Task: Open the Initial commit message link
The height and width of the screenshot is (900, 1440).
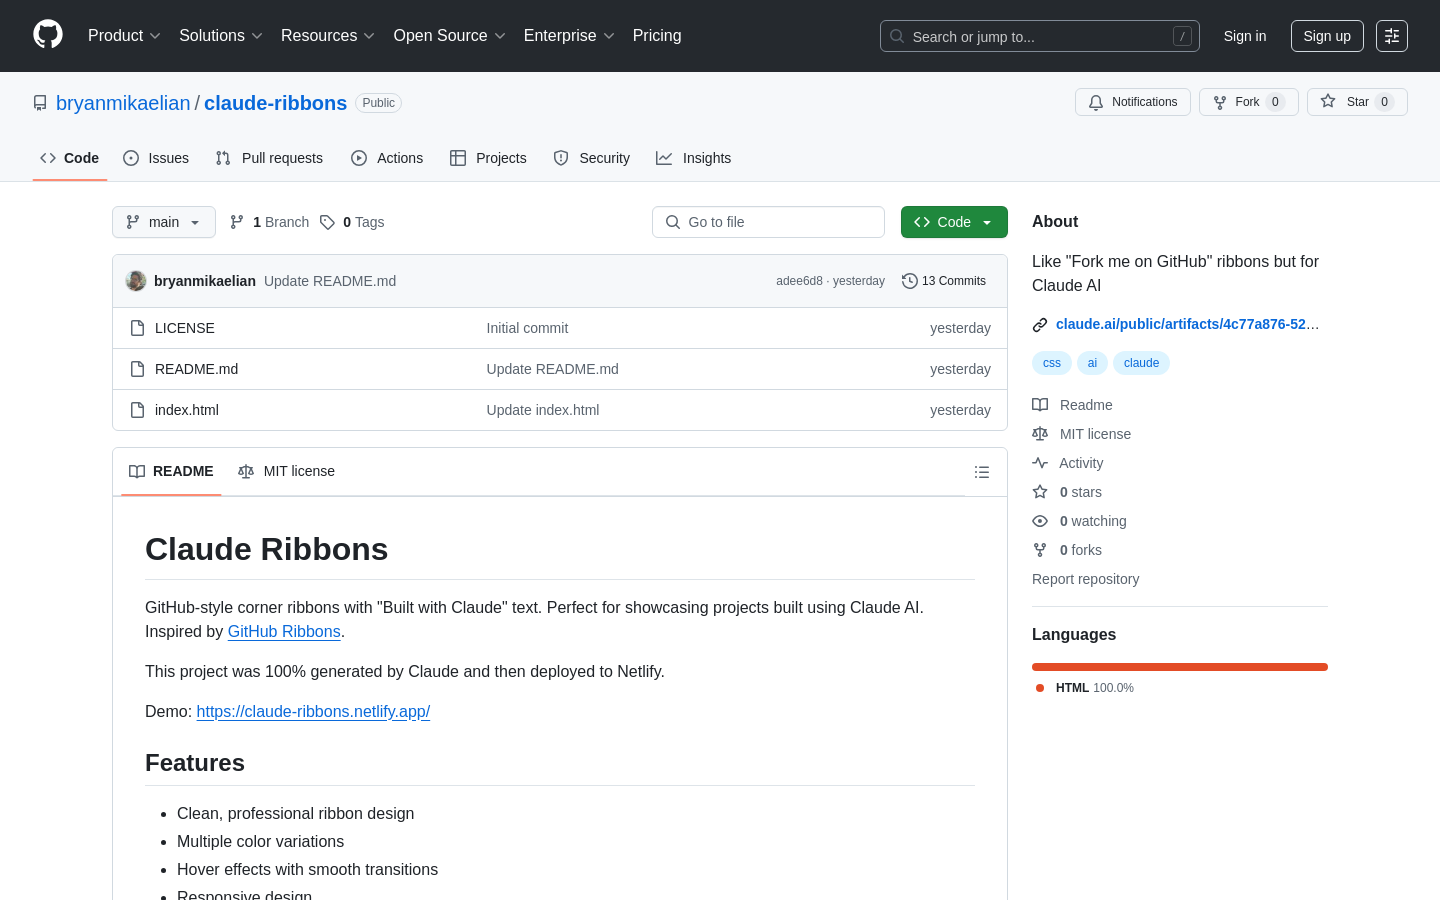Action: pos(527,328)
